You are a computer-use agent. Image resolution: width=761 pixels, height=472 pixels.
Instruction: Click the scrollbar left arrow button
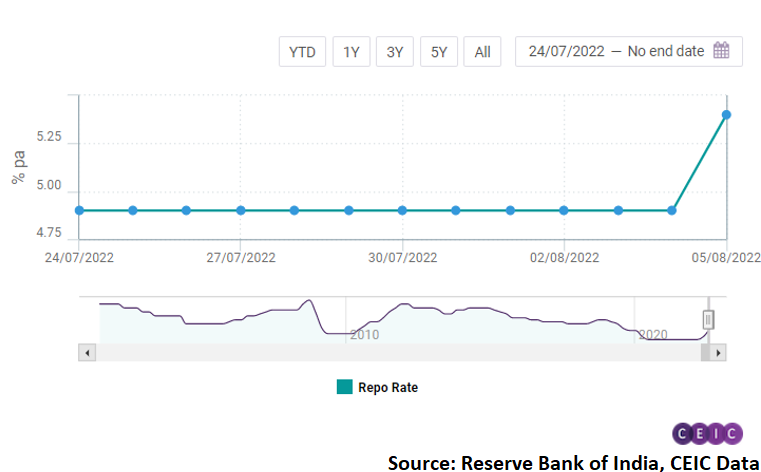87,353
